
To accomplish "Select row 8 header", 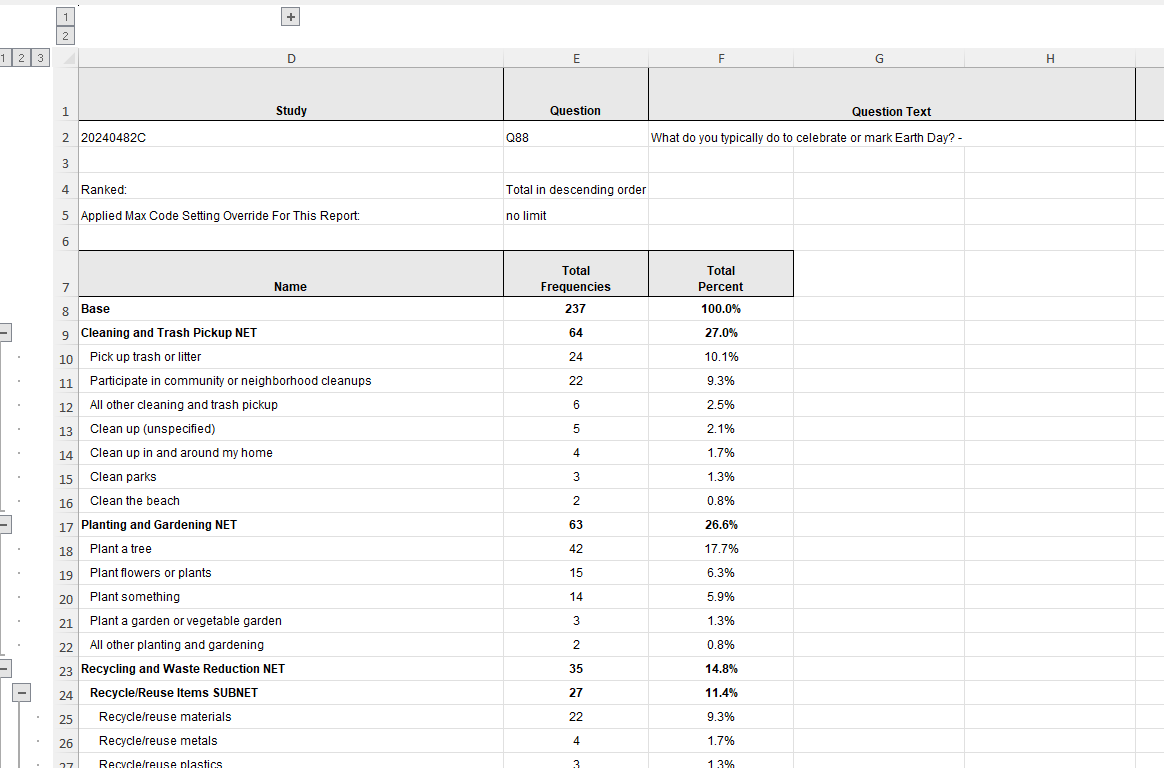I will point(66,310).
